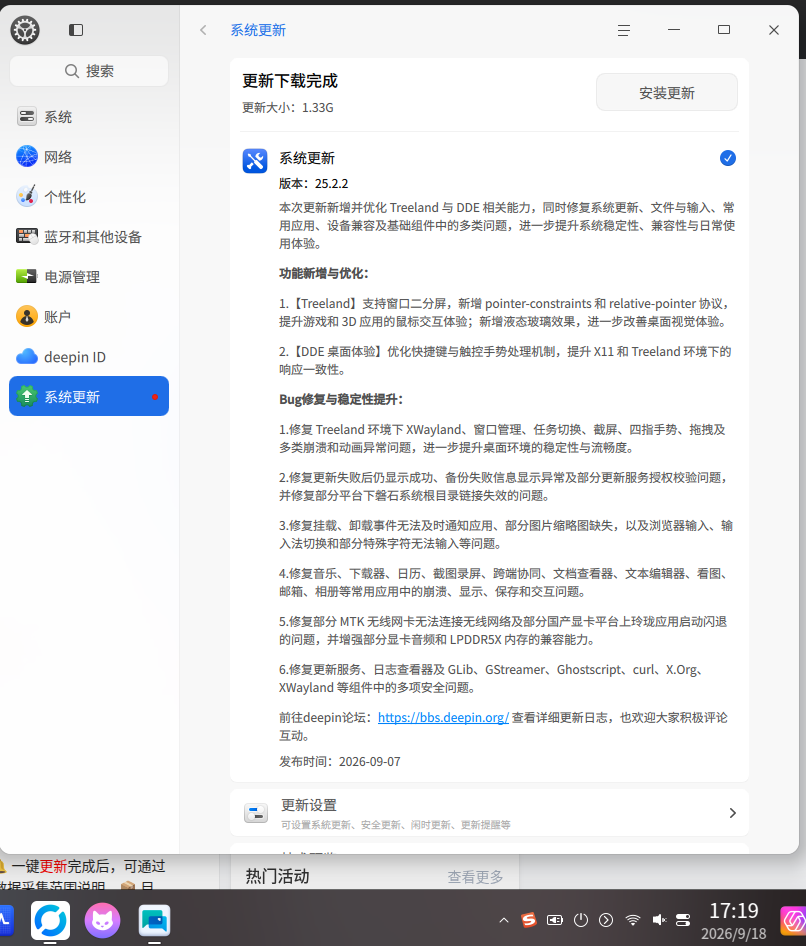The image size is (806, 946).
Task: Open the power tray icon
Action: pos(580,919)
